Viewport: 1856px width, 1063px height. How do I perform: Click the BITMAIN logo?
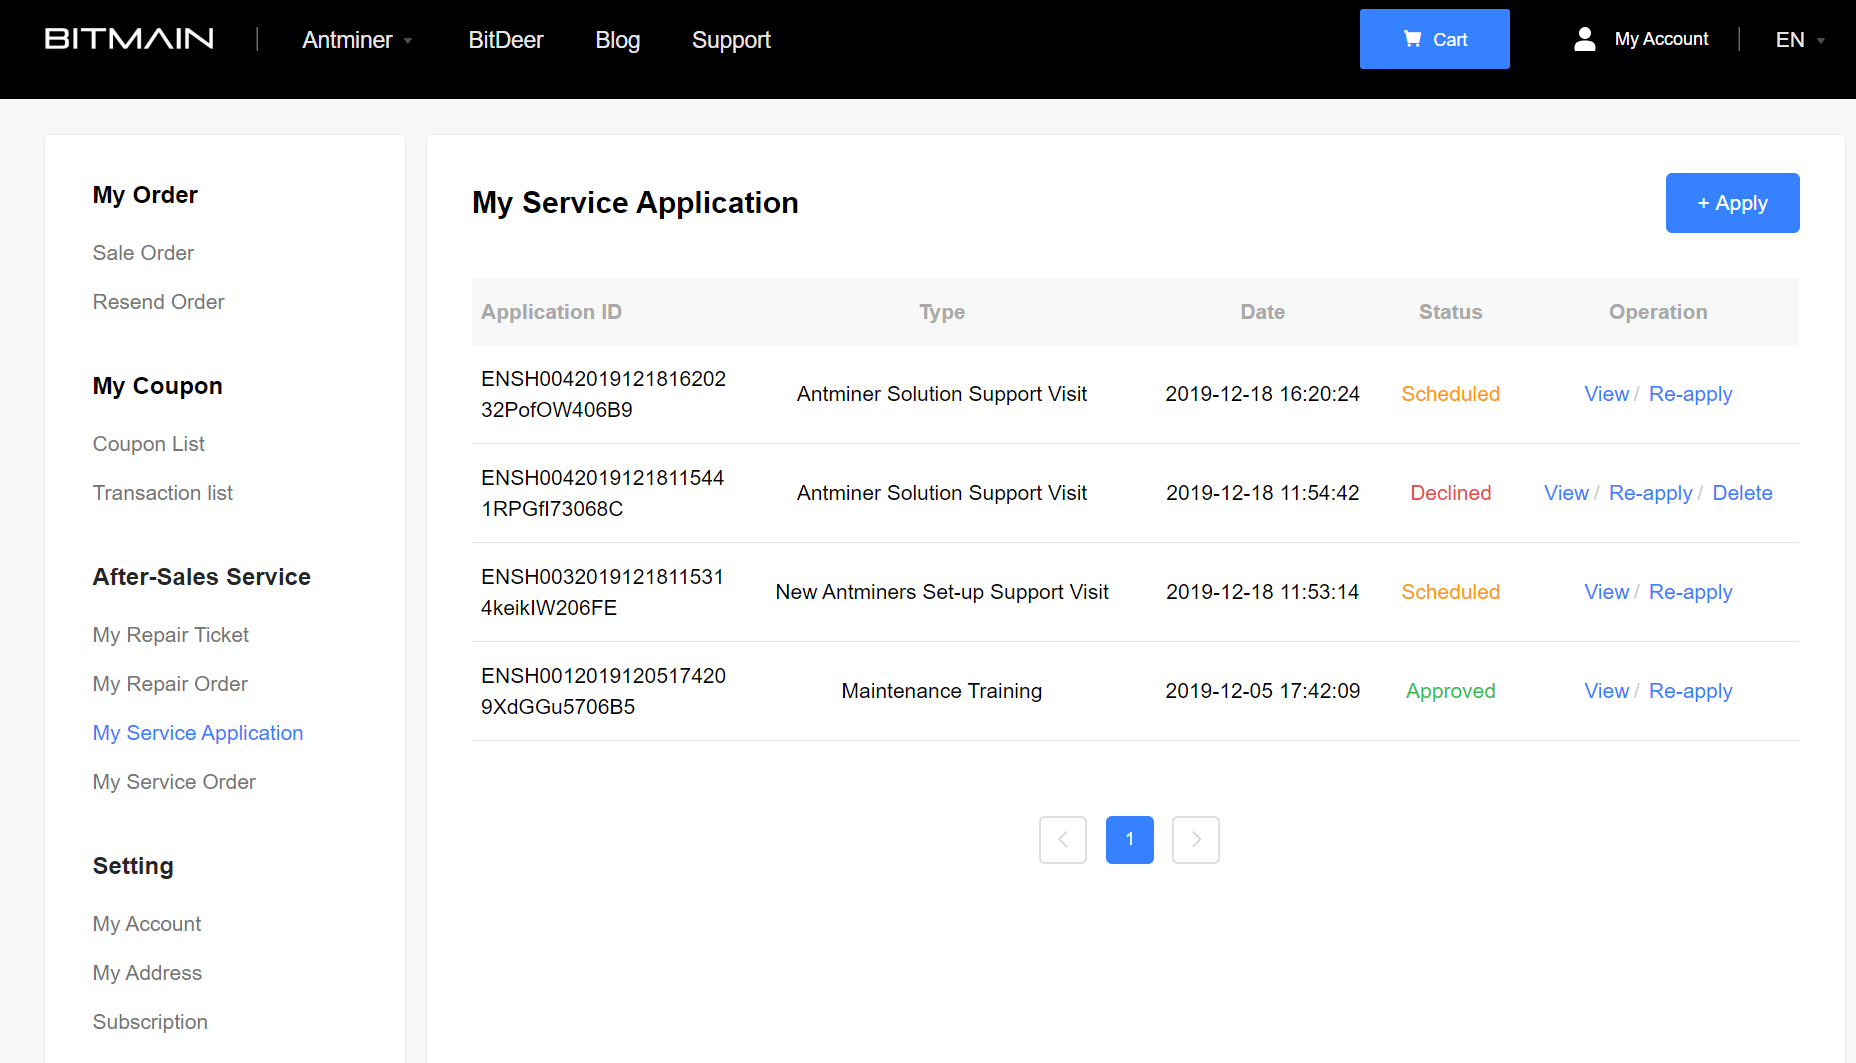tap(128, 39)
